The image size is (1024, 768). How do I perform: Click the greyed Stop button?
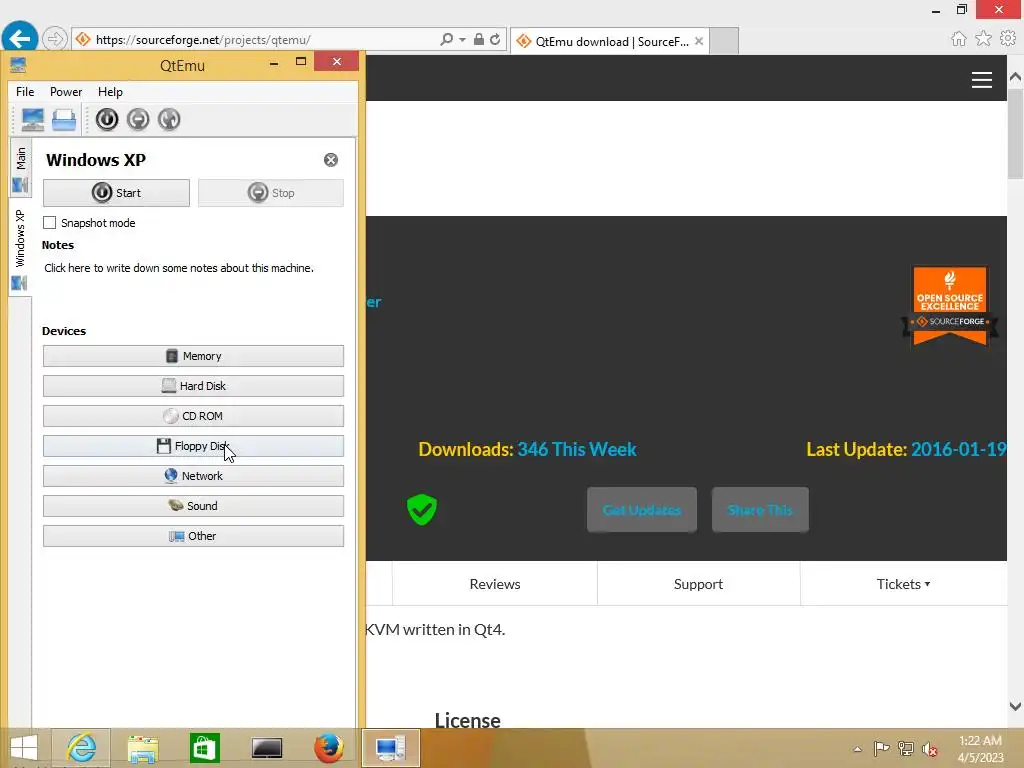271,193
